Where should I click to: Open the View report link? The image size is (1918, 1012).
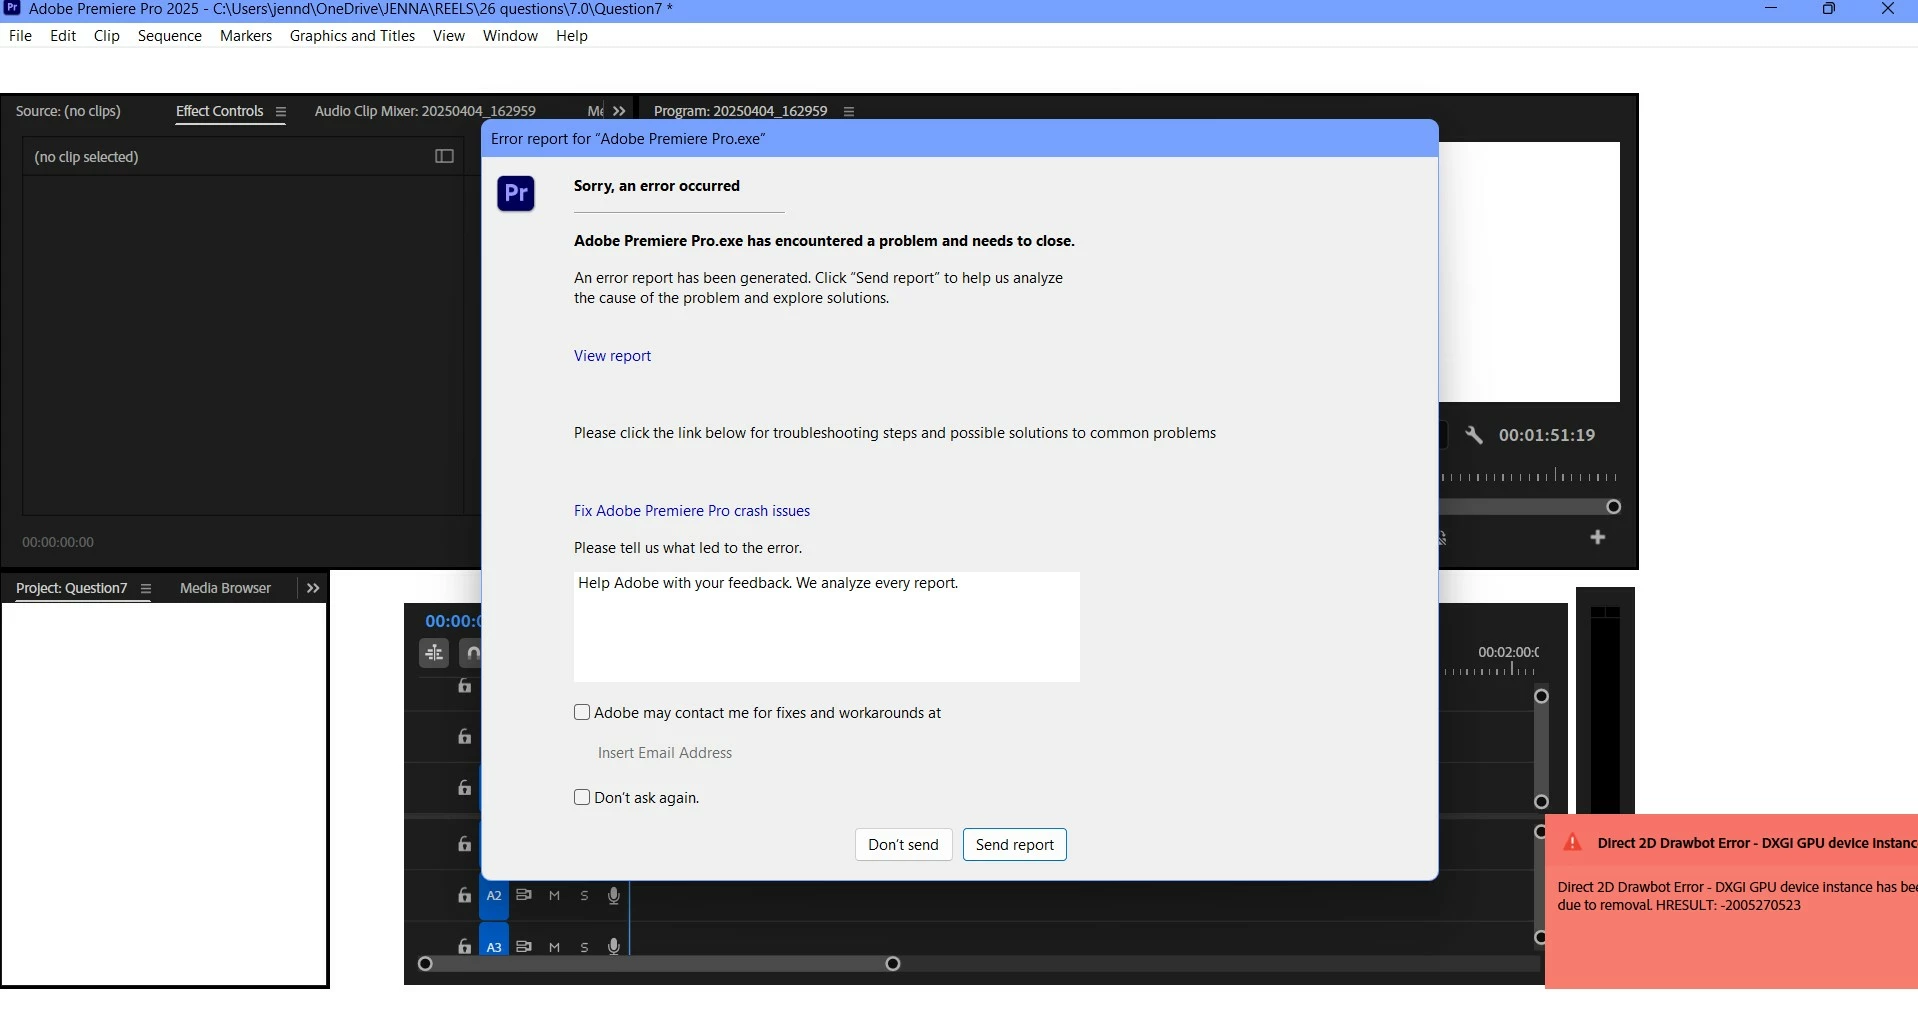coord(612,356)
